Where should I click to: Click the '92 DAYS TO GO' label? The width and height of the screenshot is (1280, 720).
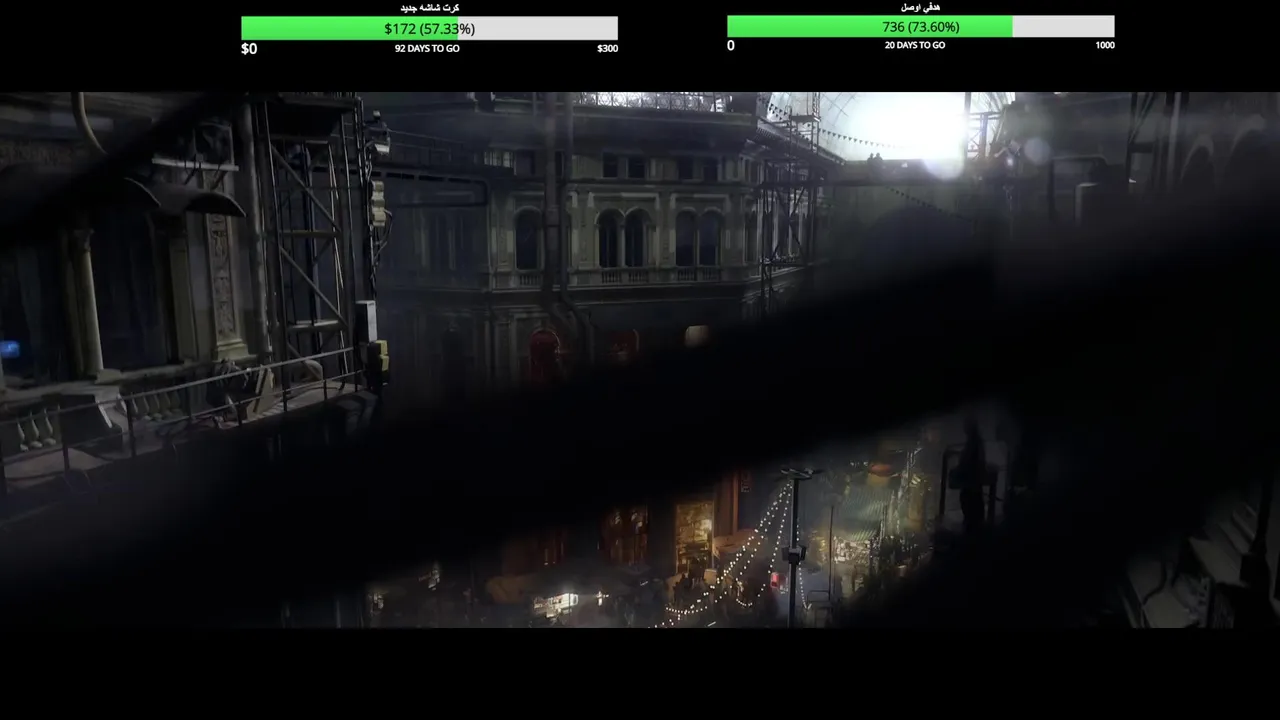pyautogui.click(x=427, y=48)
